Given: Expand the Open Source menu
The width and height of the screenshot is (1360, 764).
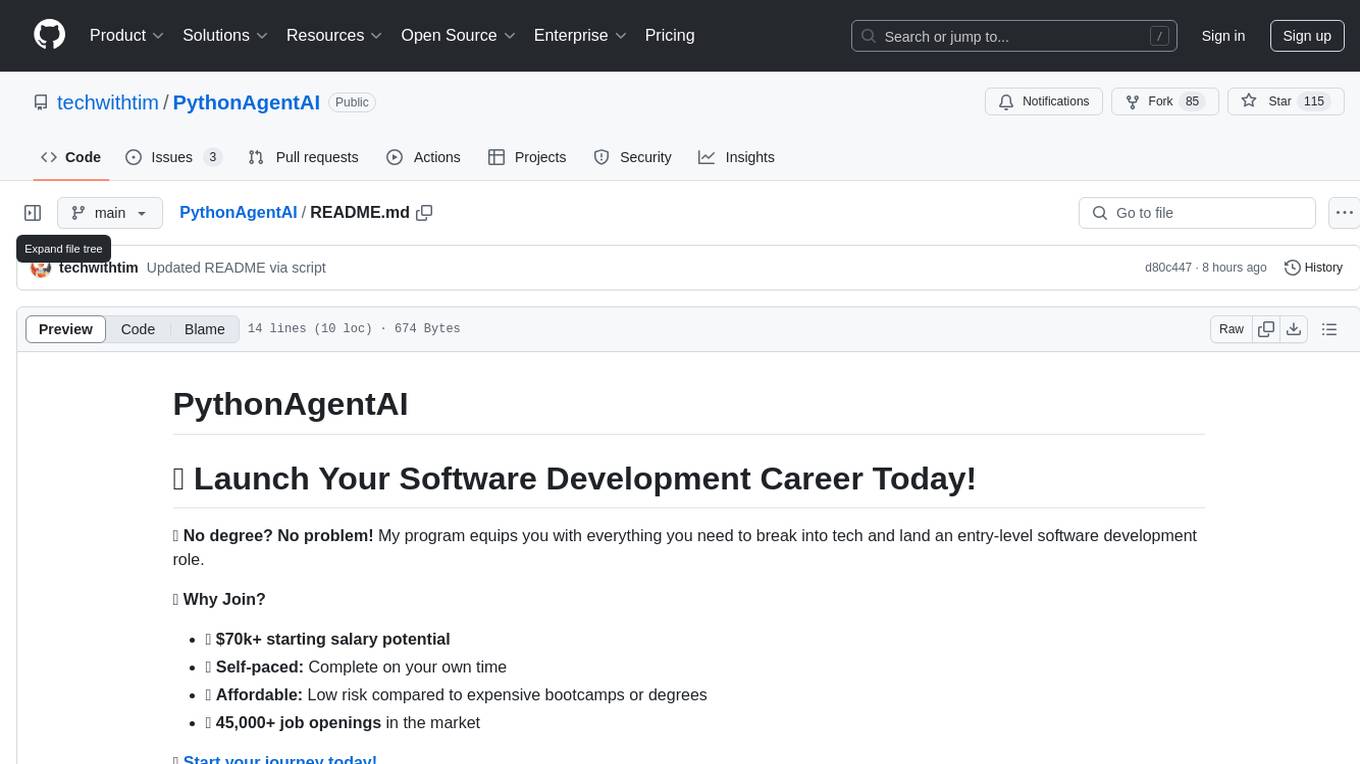Looking at the screenshot, I should point(458,35).
